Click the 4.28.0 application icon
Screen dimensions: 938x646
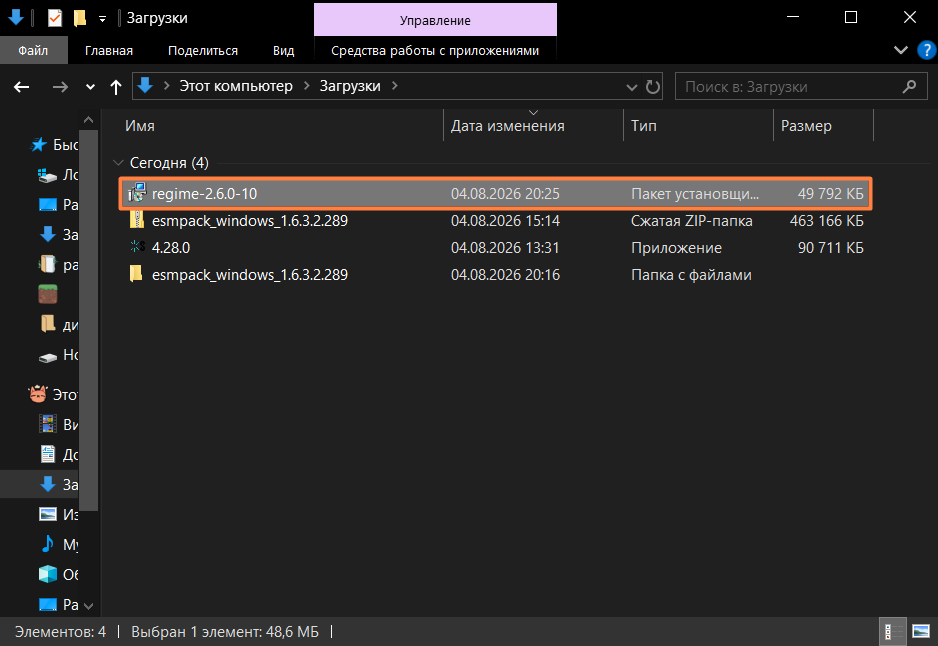pyautogui.click(x=137, y=246)
